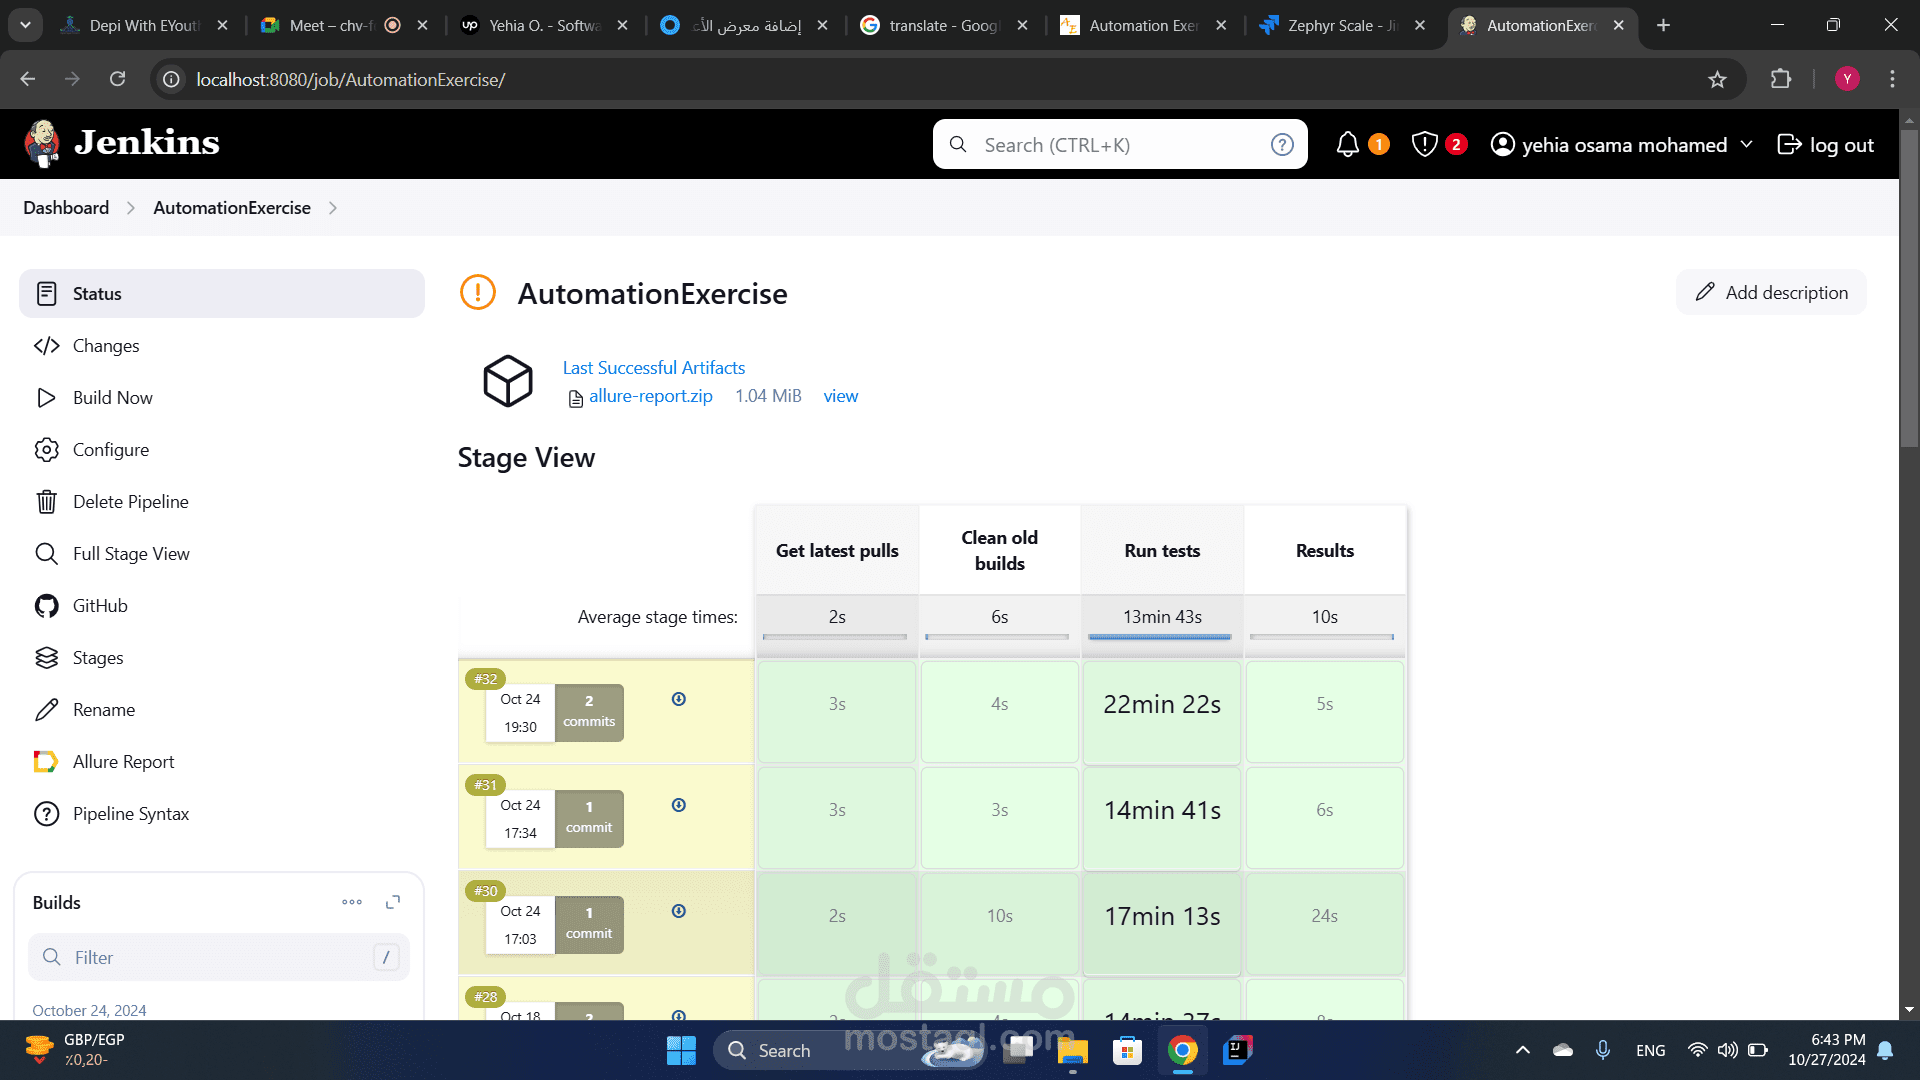Expand chevron after AutomationExercise breadcrumb

click(x=333, y=208)
